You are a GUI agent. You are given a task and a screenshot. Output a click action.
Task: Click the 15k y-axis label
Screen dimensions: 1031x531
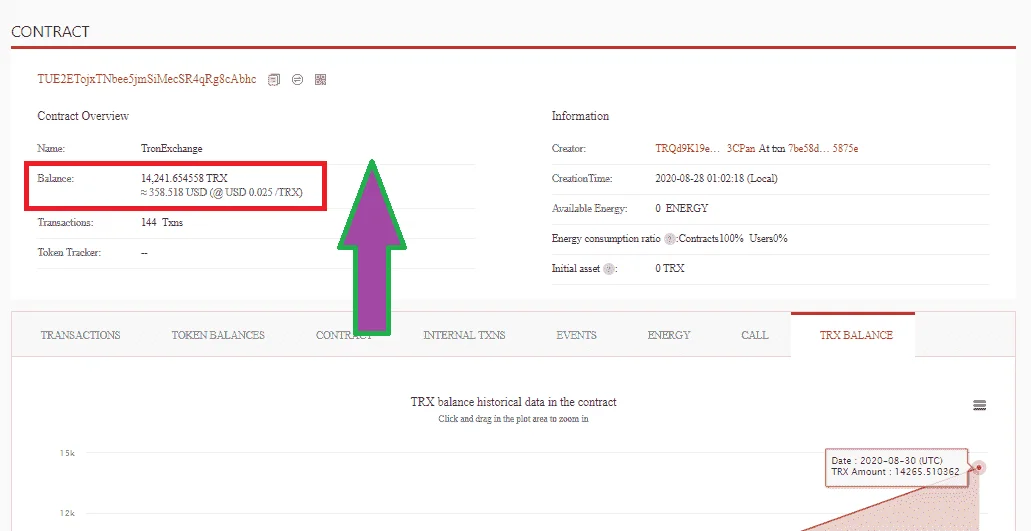coord(68,453)
